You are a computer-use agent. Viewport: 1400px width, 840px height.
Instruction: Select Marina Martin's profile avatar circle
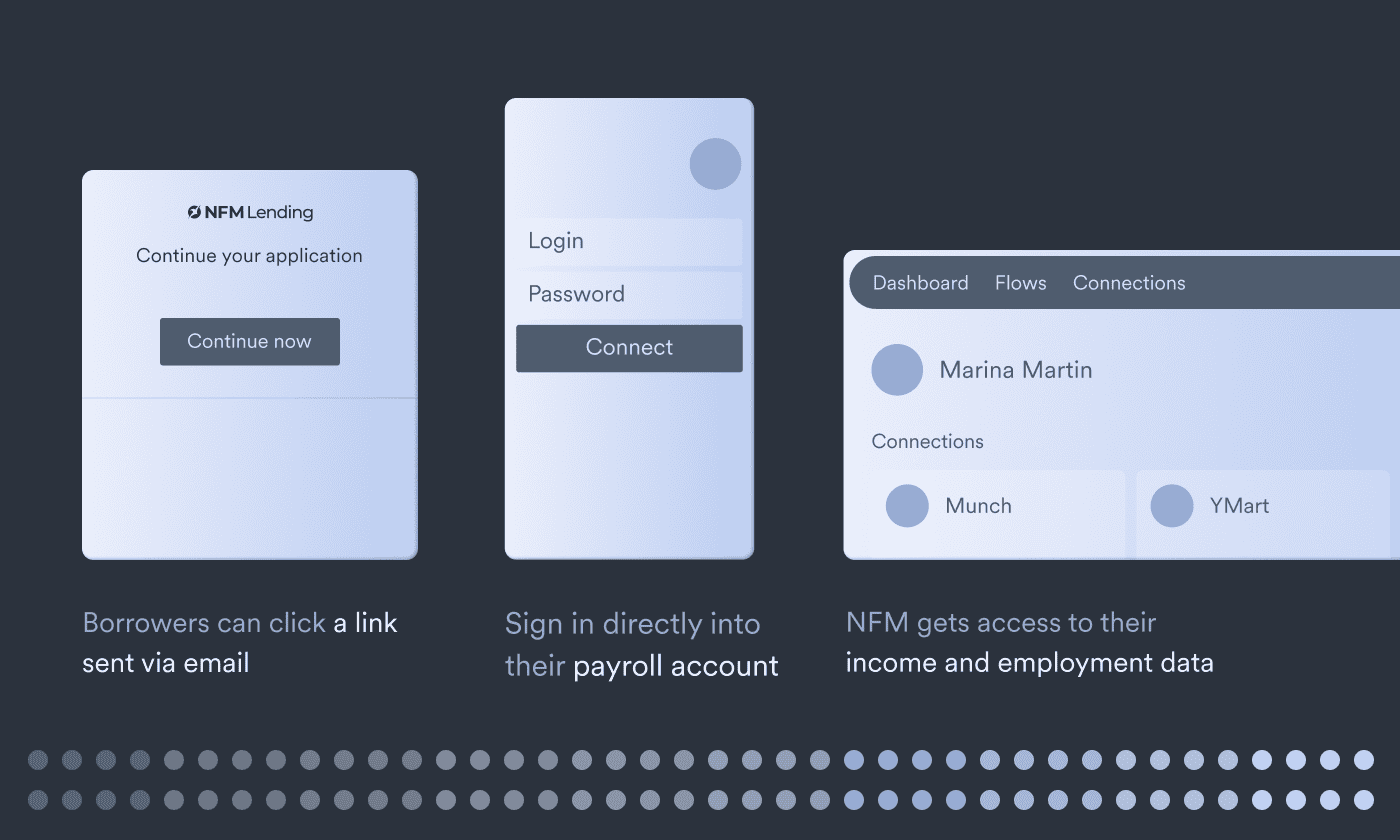(897, 370)
